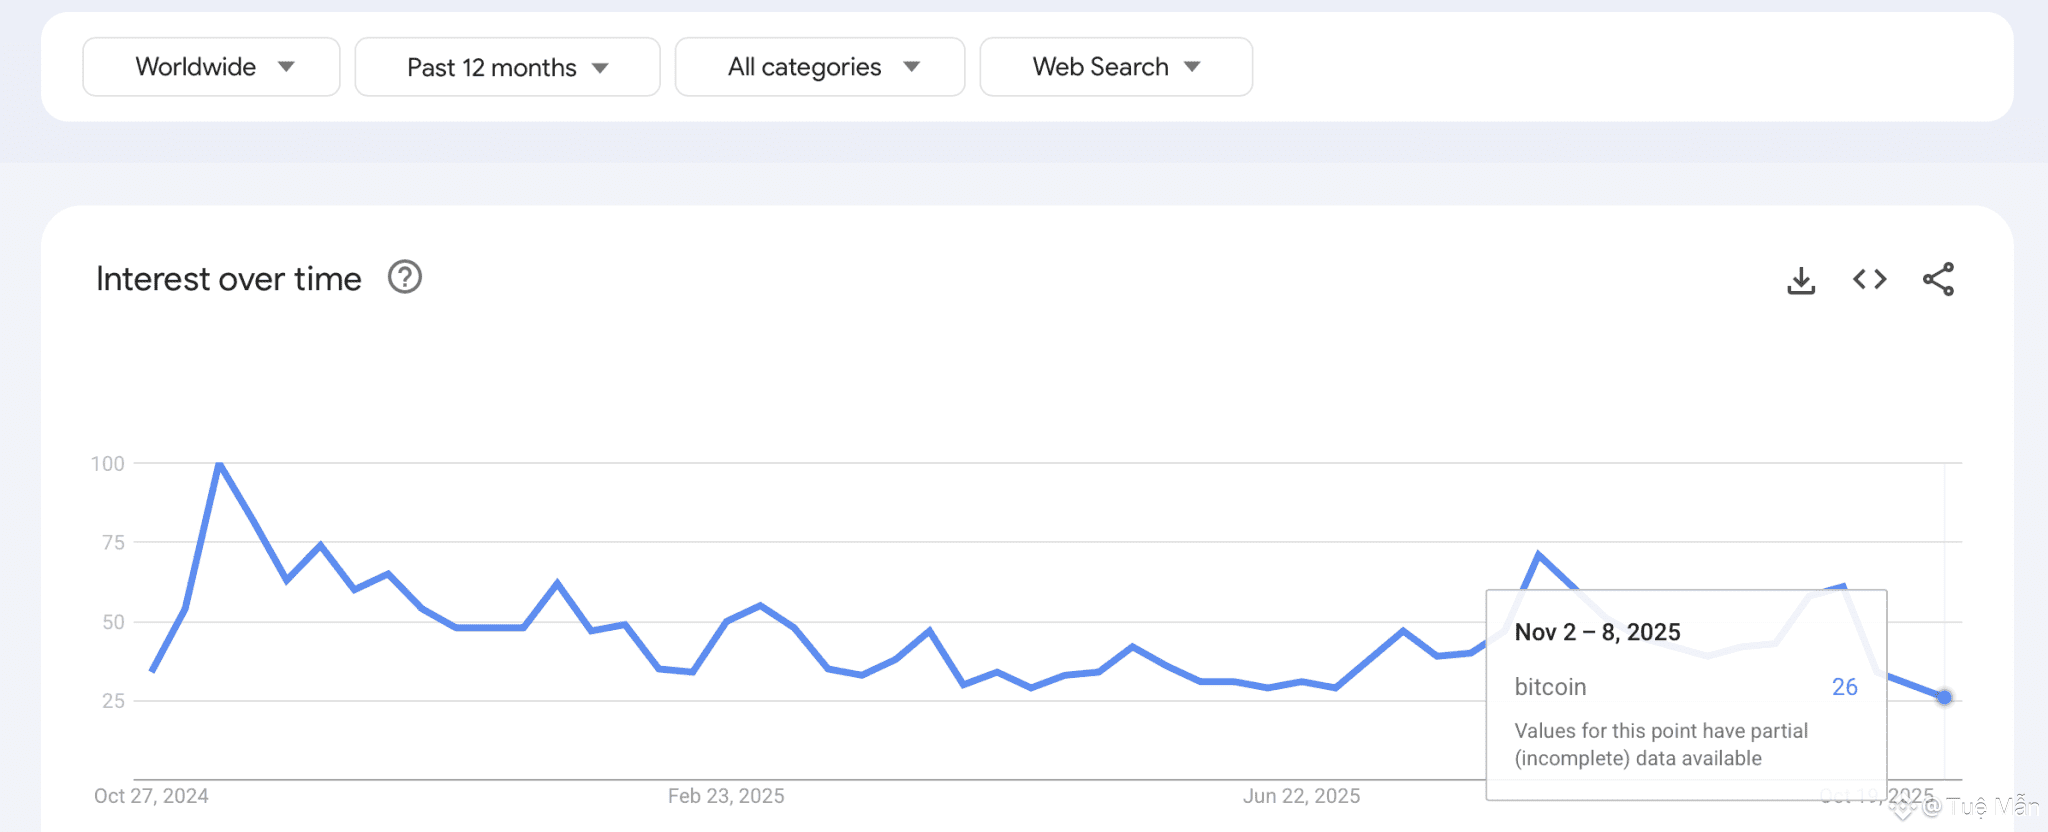Viewport: 2048px width, 832px height.
Task: Click the Interest over time heading
Action: coord(229,279)
